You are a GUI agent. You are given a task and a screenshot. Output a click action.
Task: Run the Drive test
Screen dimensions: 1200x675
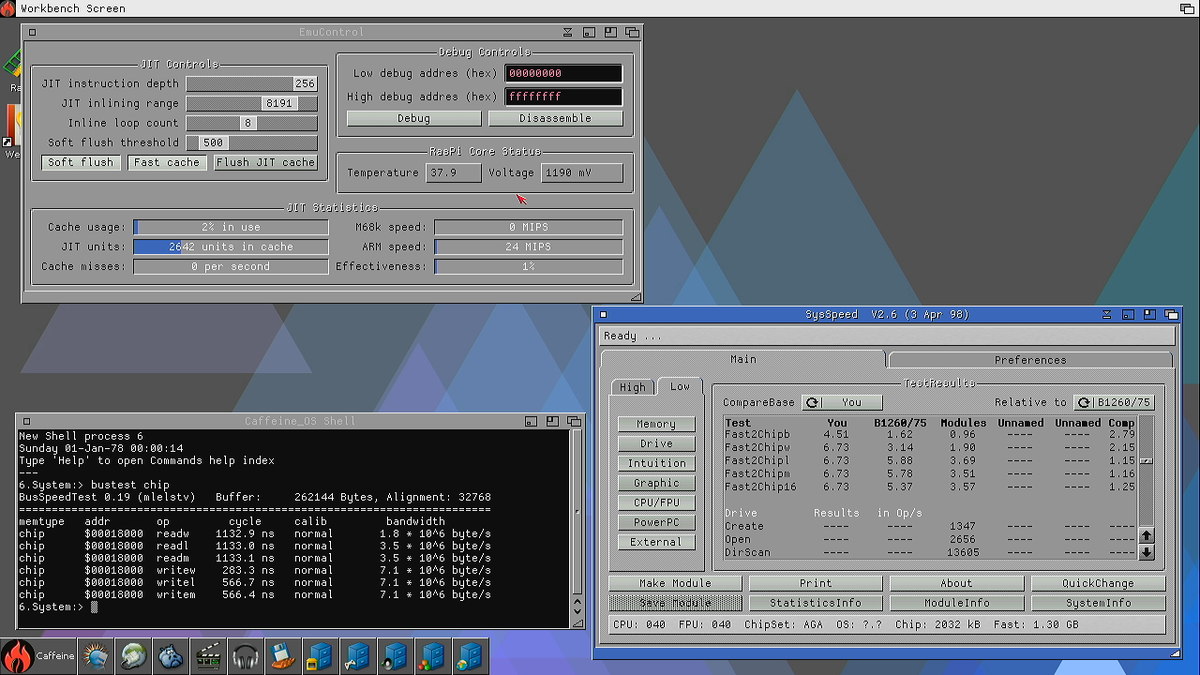point(656,443)
